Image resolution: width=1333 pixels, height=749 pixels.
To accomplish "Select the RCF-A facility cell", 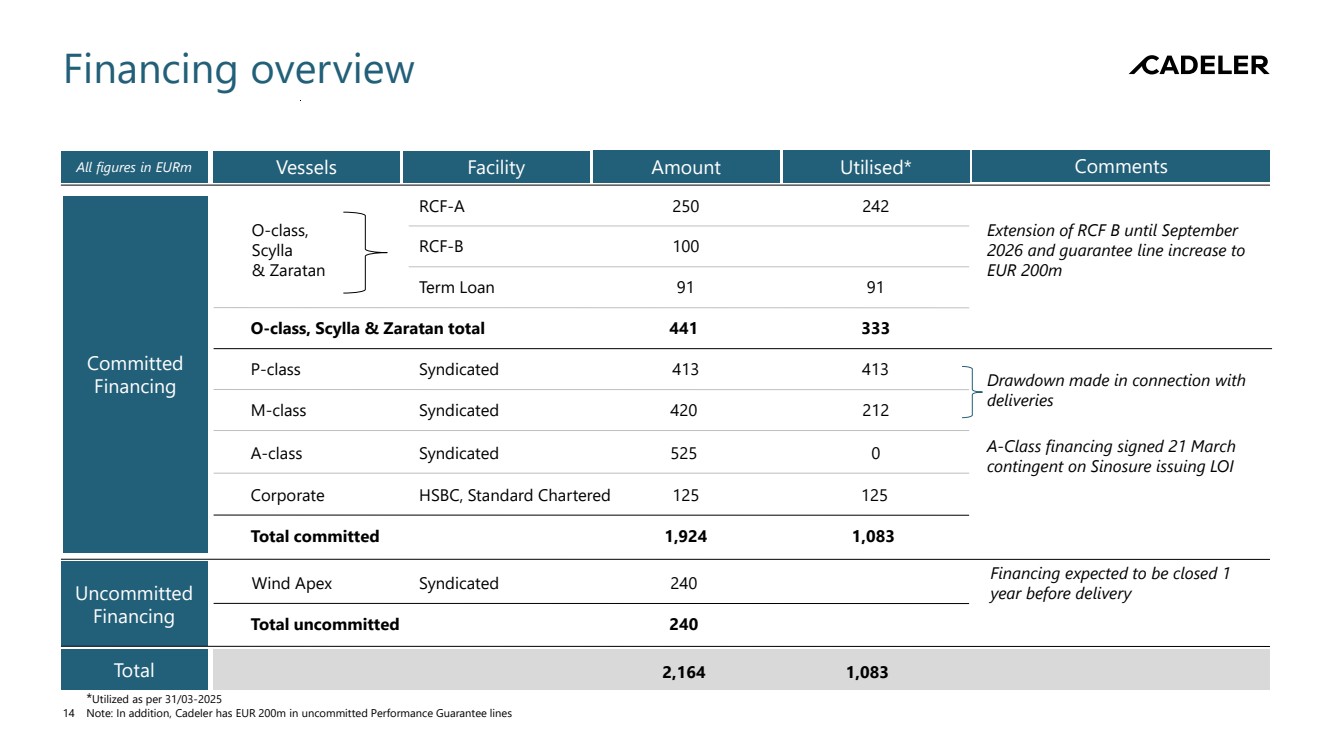I will [x=441, y=207].
